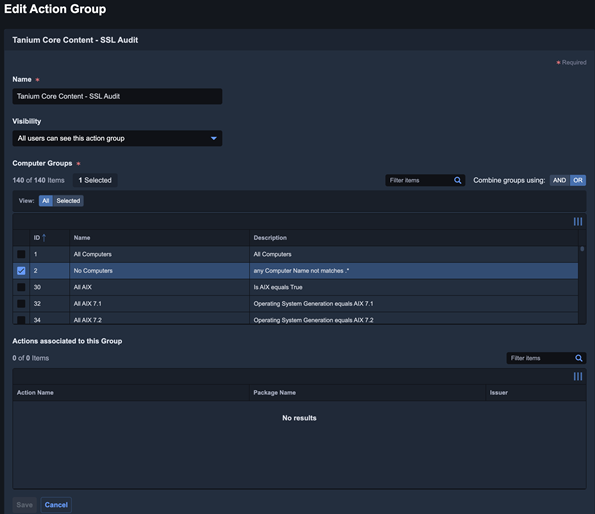
Task: Click 'Operating System Generation equals AIX 7.1' text
Action: pos(313,303)
